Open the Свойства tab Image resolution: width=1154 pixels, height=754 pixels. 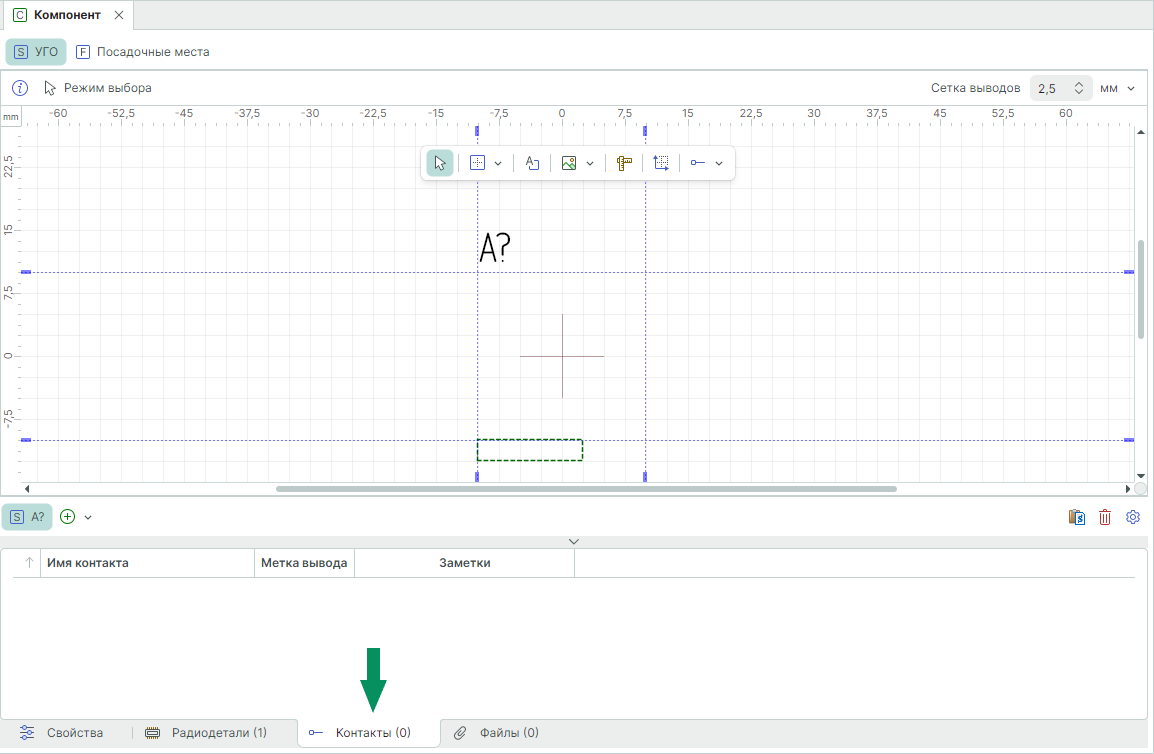tap(62, 733)
